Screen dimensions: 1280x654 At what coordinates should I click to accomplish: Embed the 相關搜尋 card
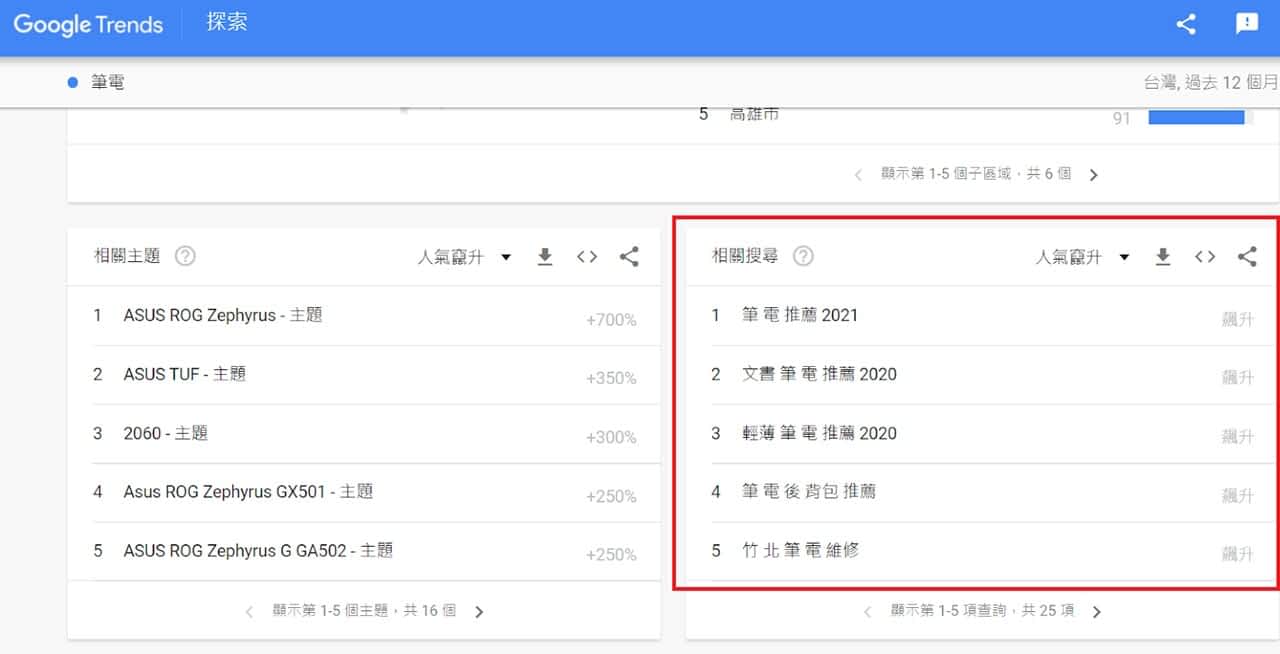coord(1205,257)
